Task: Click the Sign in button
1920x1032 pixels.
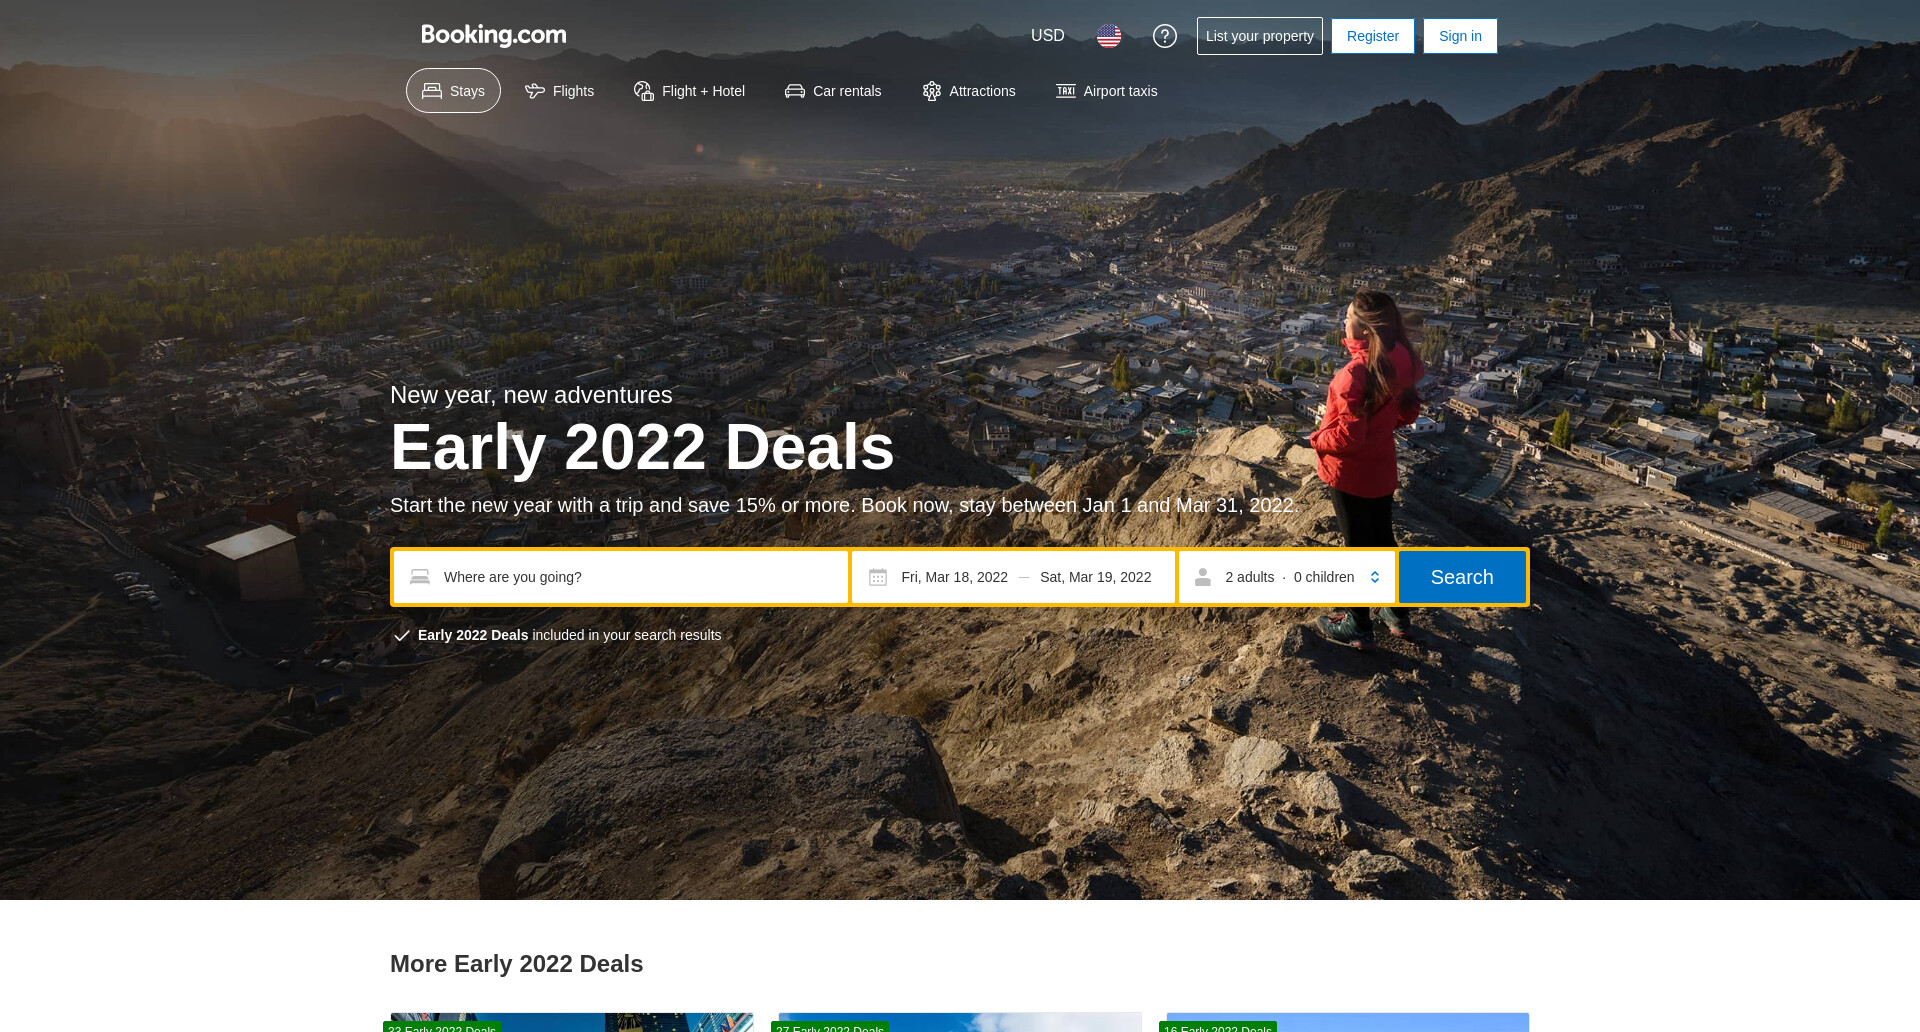Action: click(1460, 36)
